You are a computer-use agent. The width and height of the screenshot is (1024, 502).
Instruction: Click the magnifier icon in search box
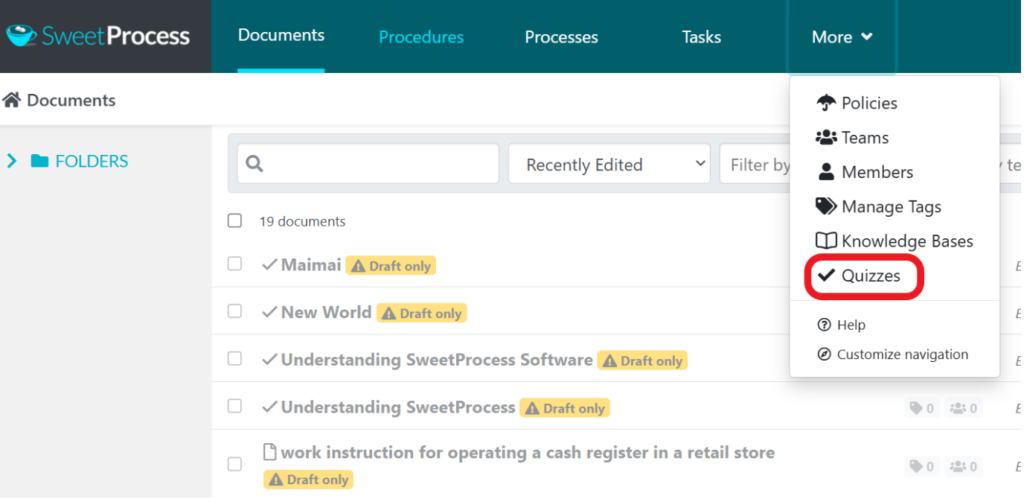point(255,164)
